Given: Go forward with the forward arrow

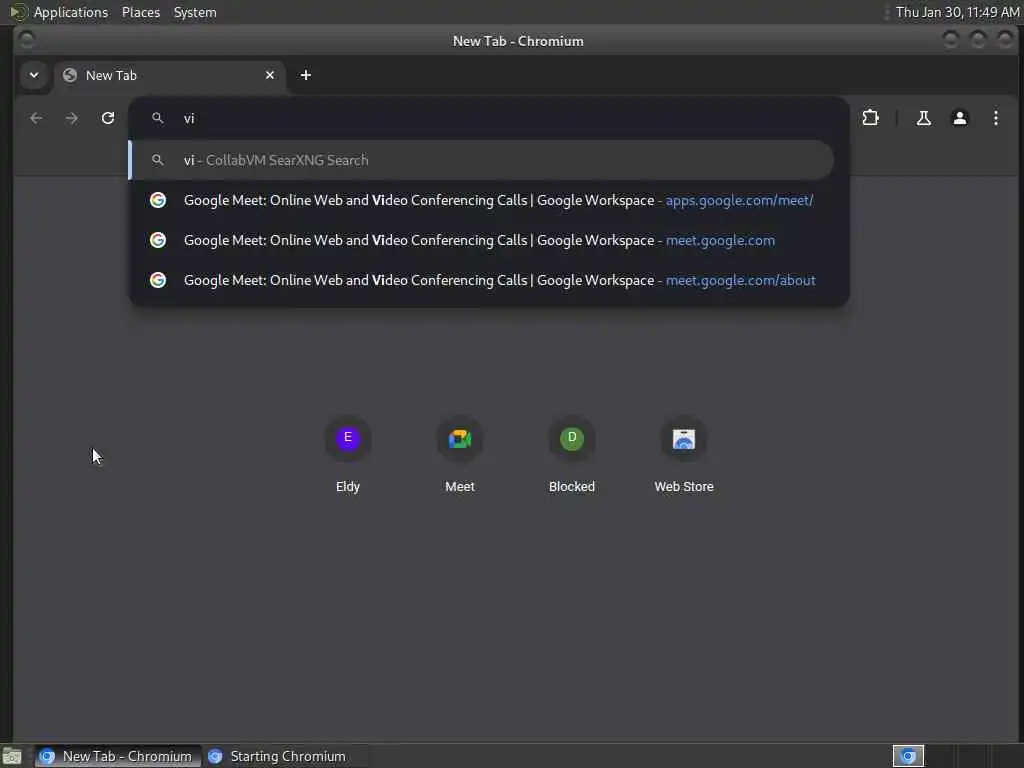Looking at the screenshot, I should (72, 118).
